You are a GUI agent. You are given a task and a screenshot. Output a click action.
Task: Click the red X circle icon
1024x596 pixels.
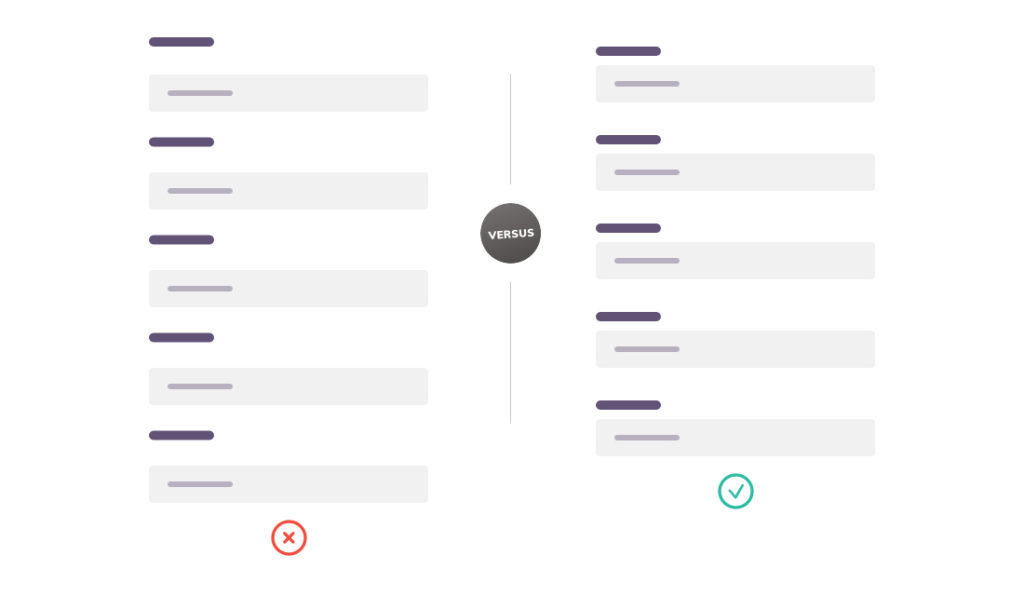[x=289, y=538]
